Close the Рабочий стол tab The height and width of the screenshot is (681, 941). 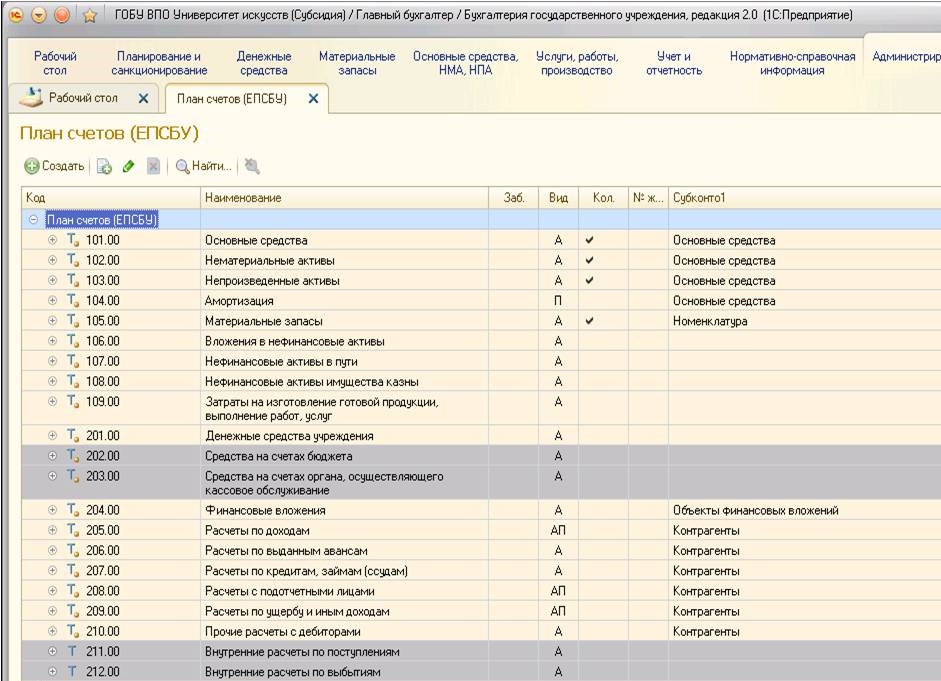(x=143, y=99)
